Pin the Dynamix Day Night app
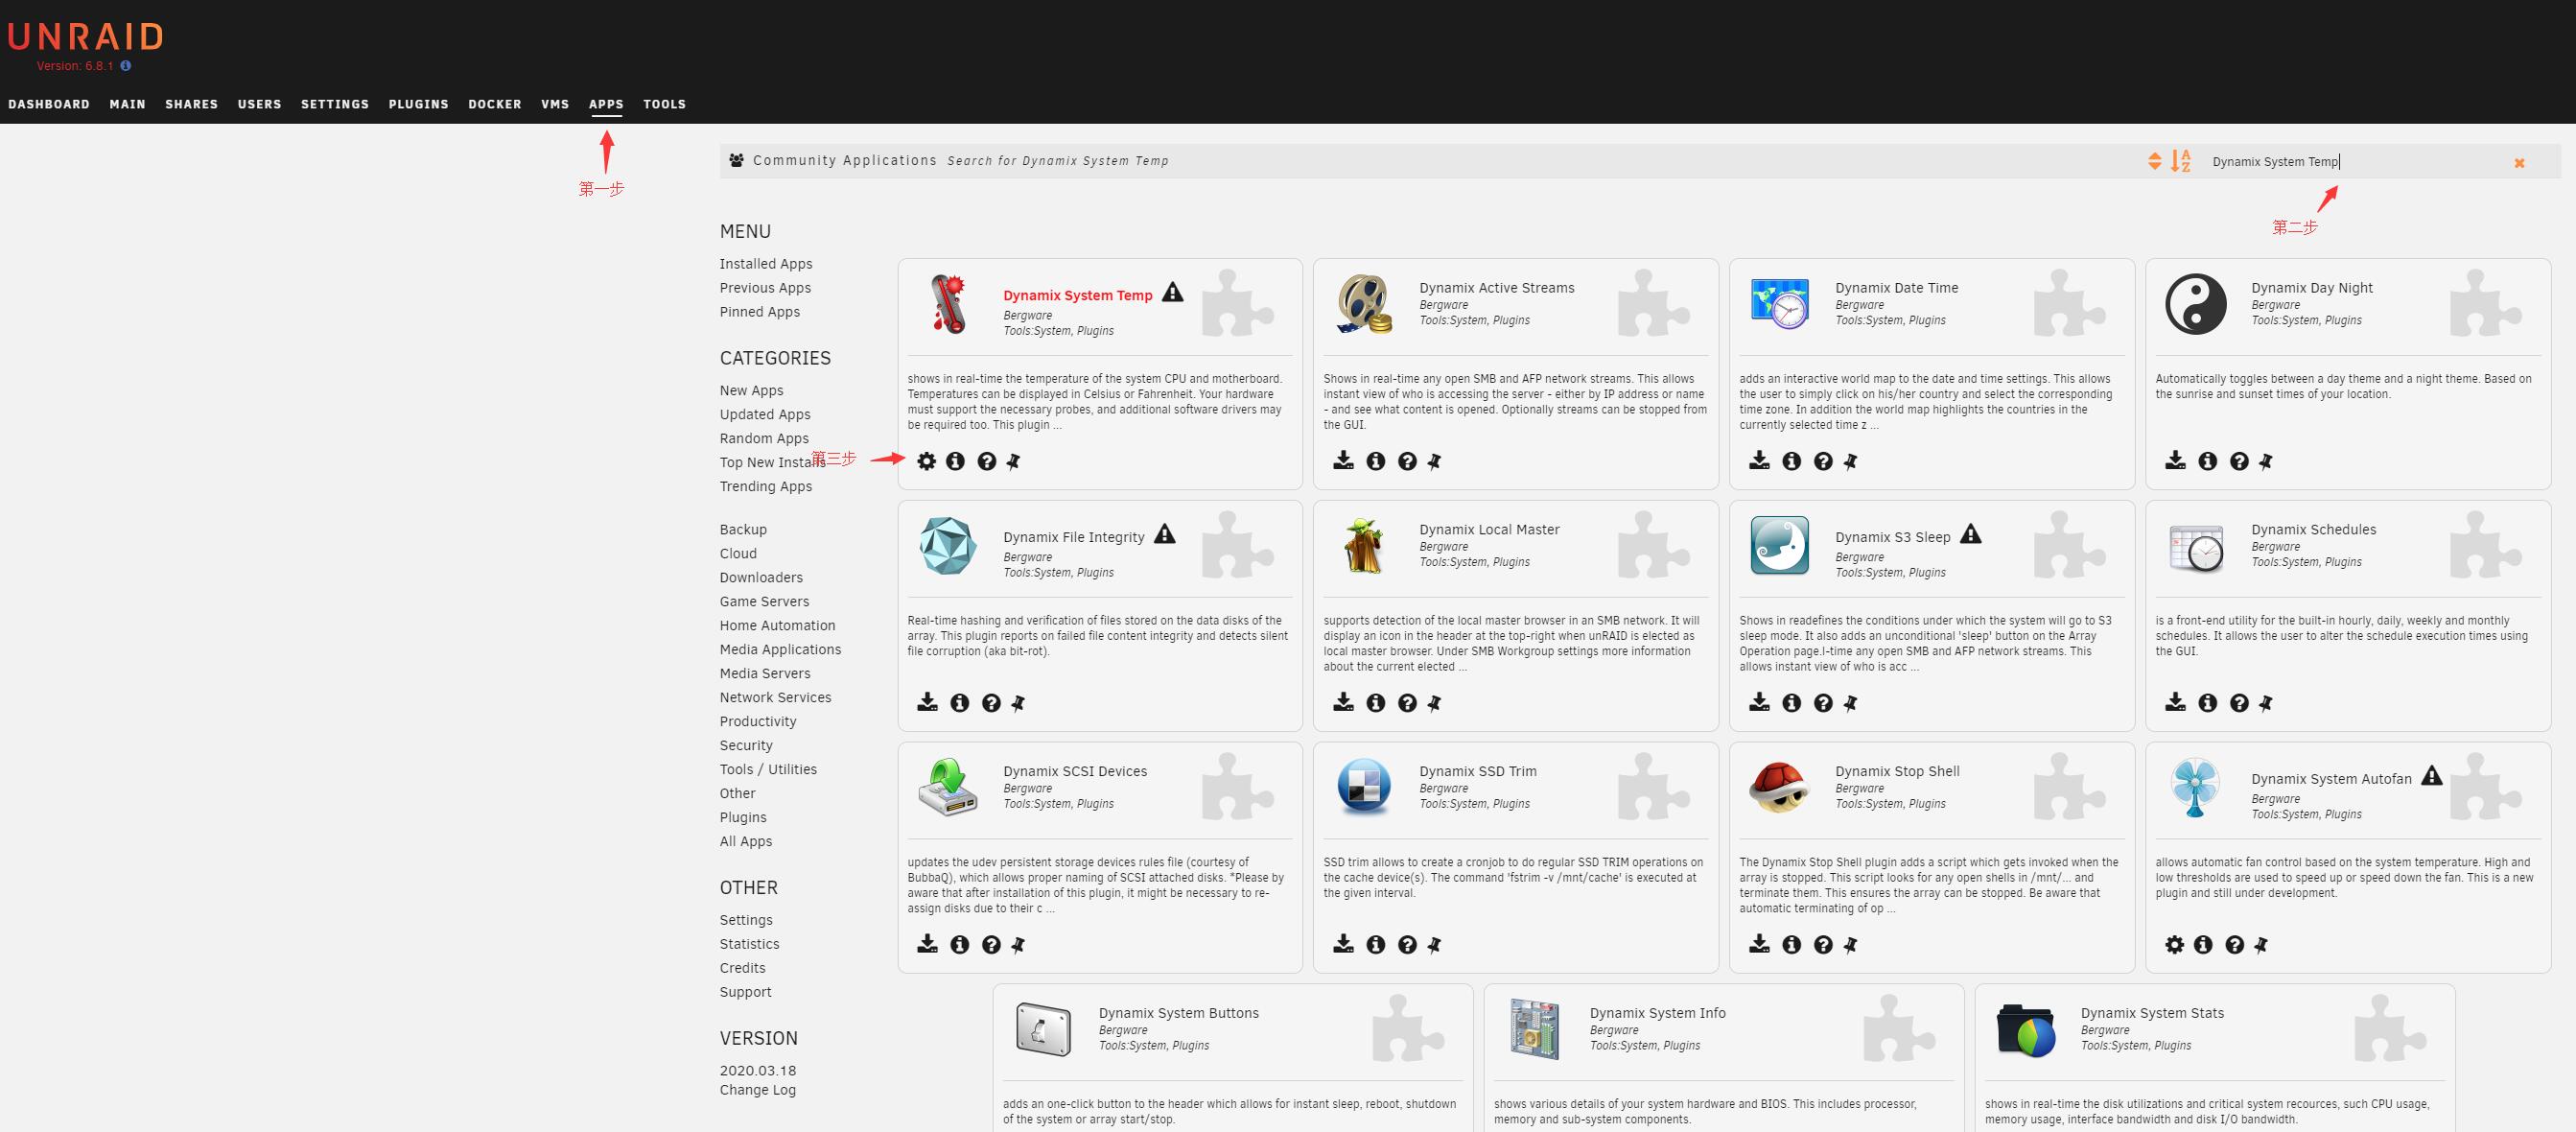Screen dimensions: 2576x1132 tap(2265, 461)
